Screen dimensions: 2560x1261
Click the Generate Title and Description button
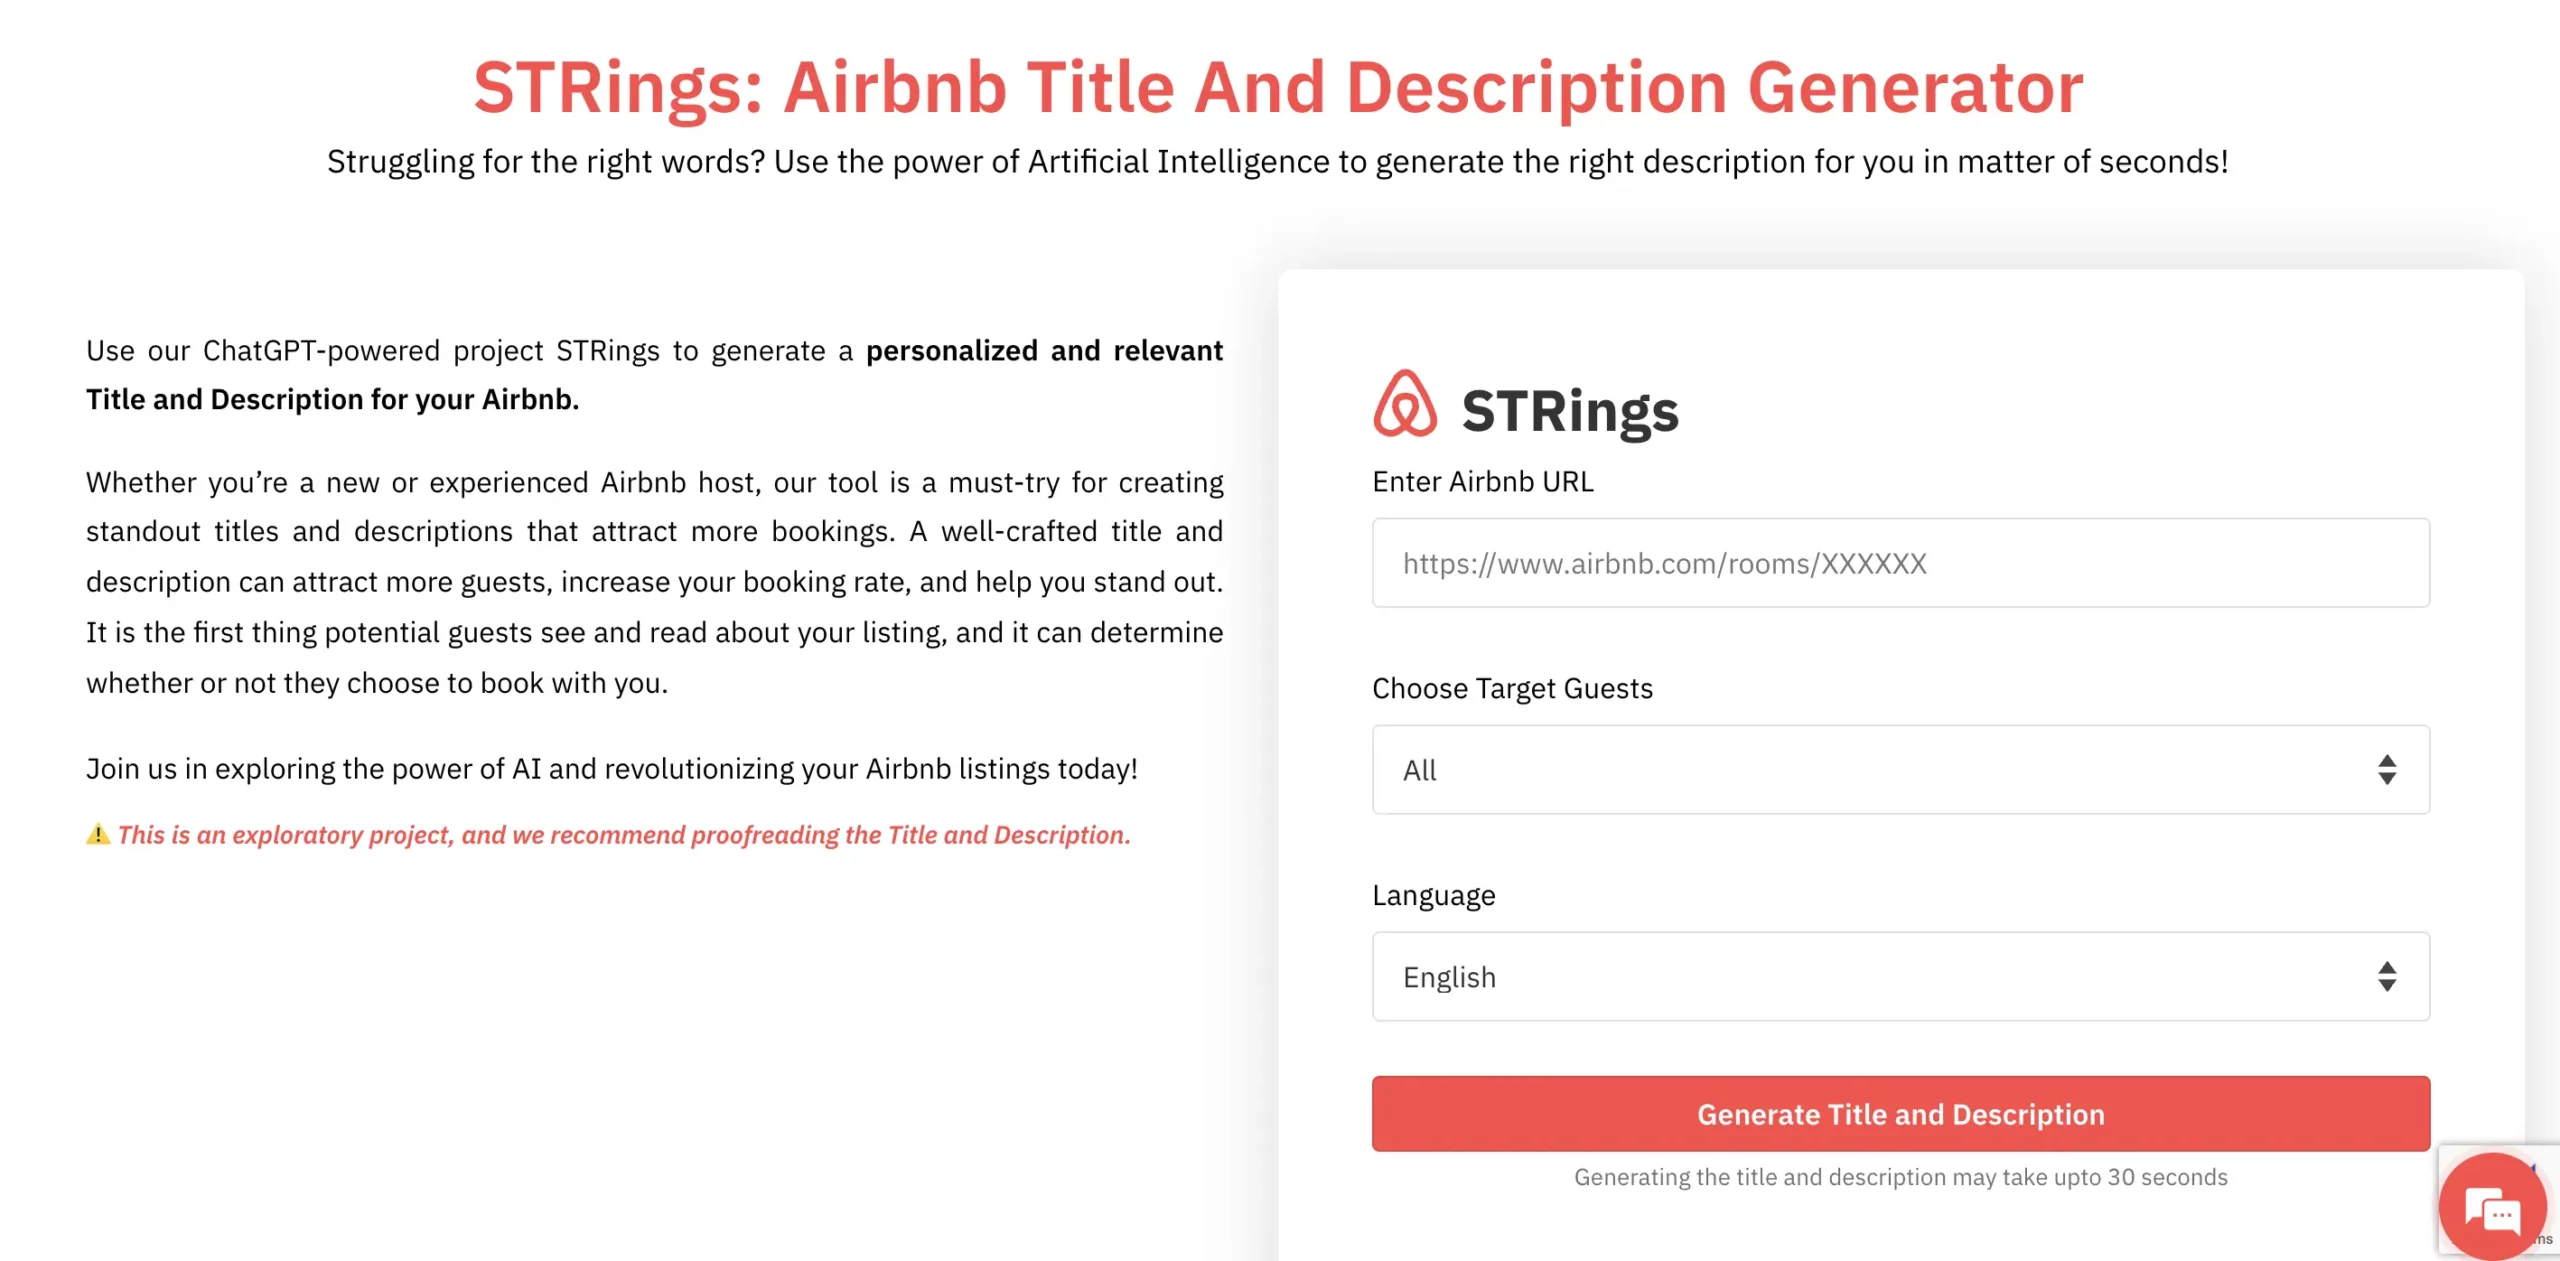[x=1900, y=1113]
